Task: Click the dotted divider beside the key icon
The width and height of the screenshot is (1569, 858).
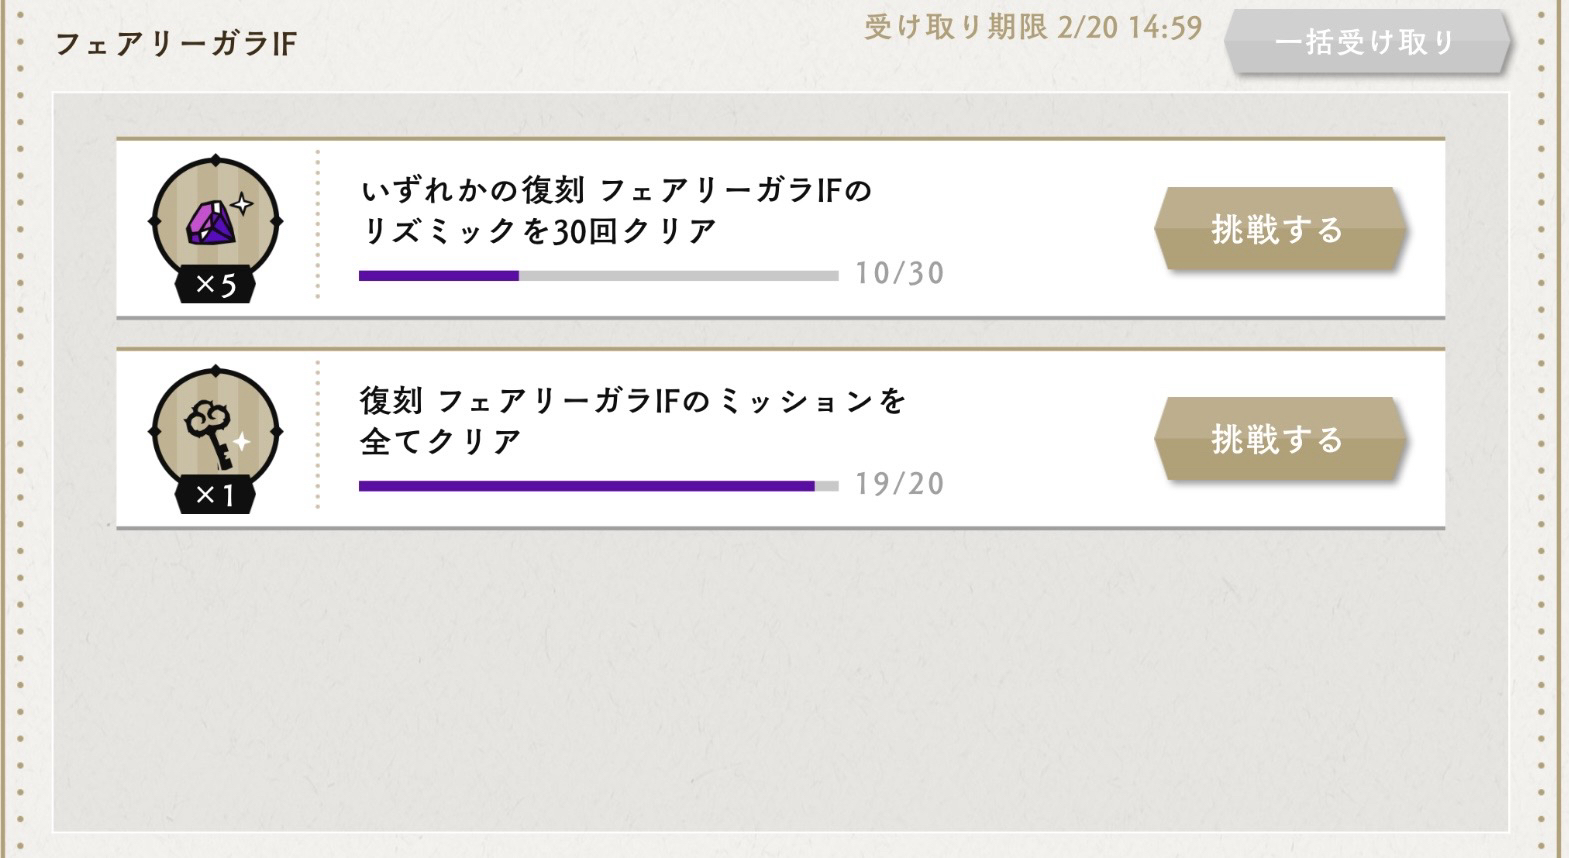Action: tap(318, 435)
